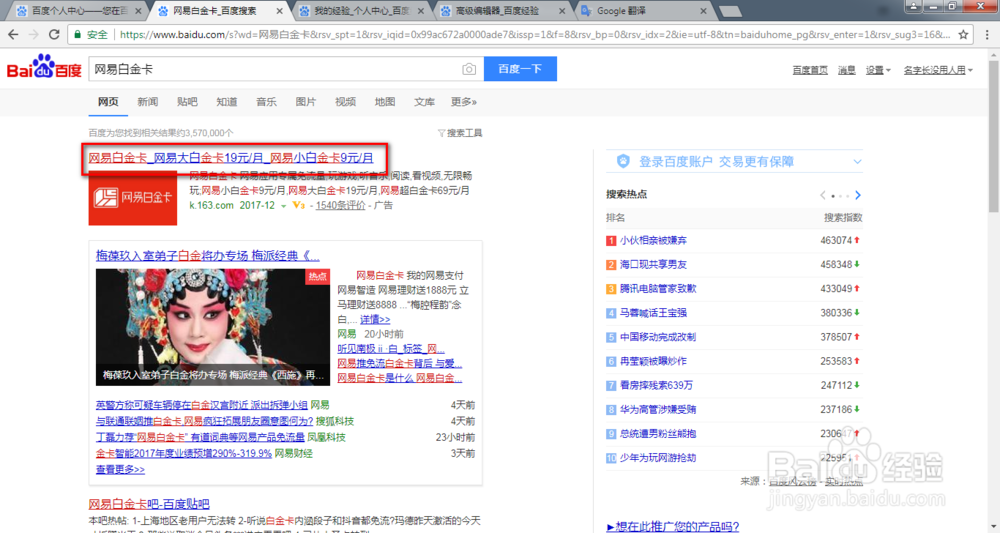Select the 图片 search category
The height and width of the screenshot is (533, 1000).
[x=305, y=102]
